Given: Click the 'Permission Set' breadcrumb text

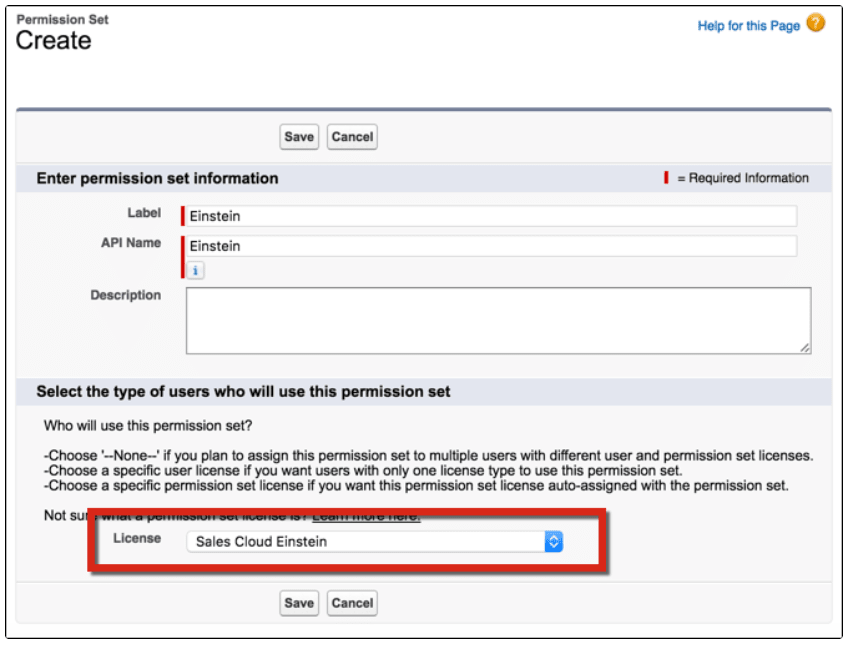Looking at the screenshot, I should pos(62,20).
